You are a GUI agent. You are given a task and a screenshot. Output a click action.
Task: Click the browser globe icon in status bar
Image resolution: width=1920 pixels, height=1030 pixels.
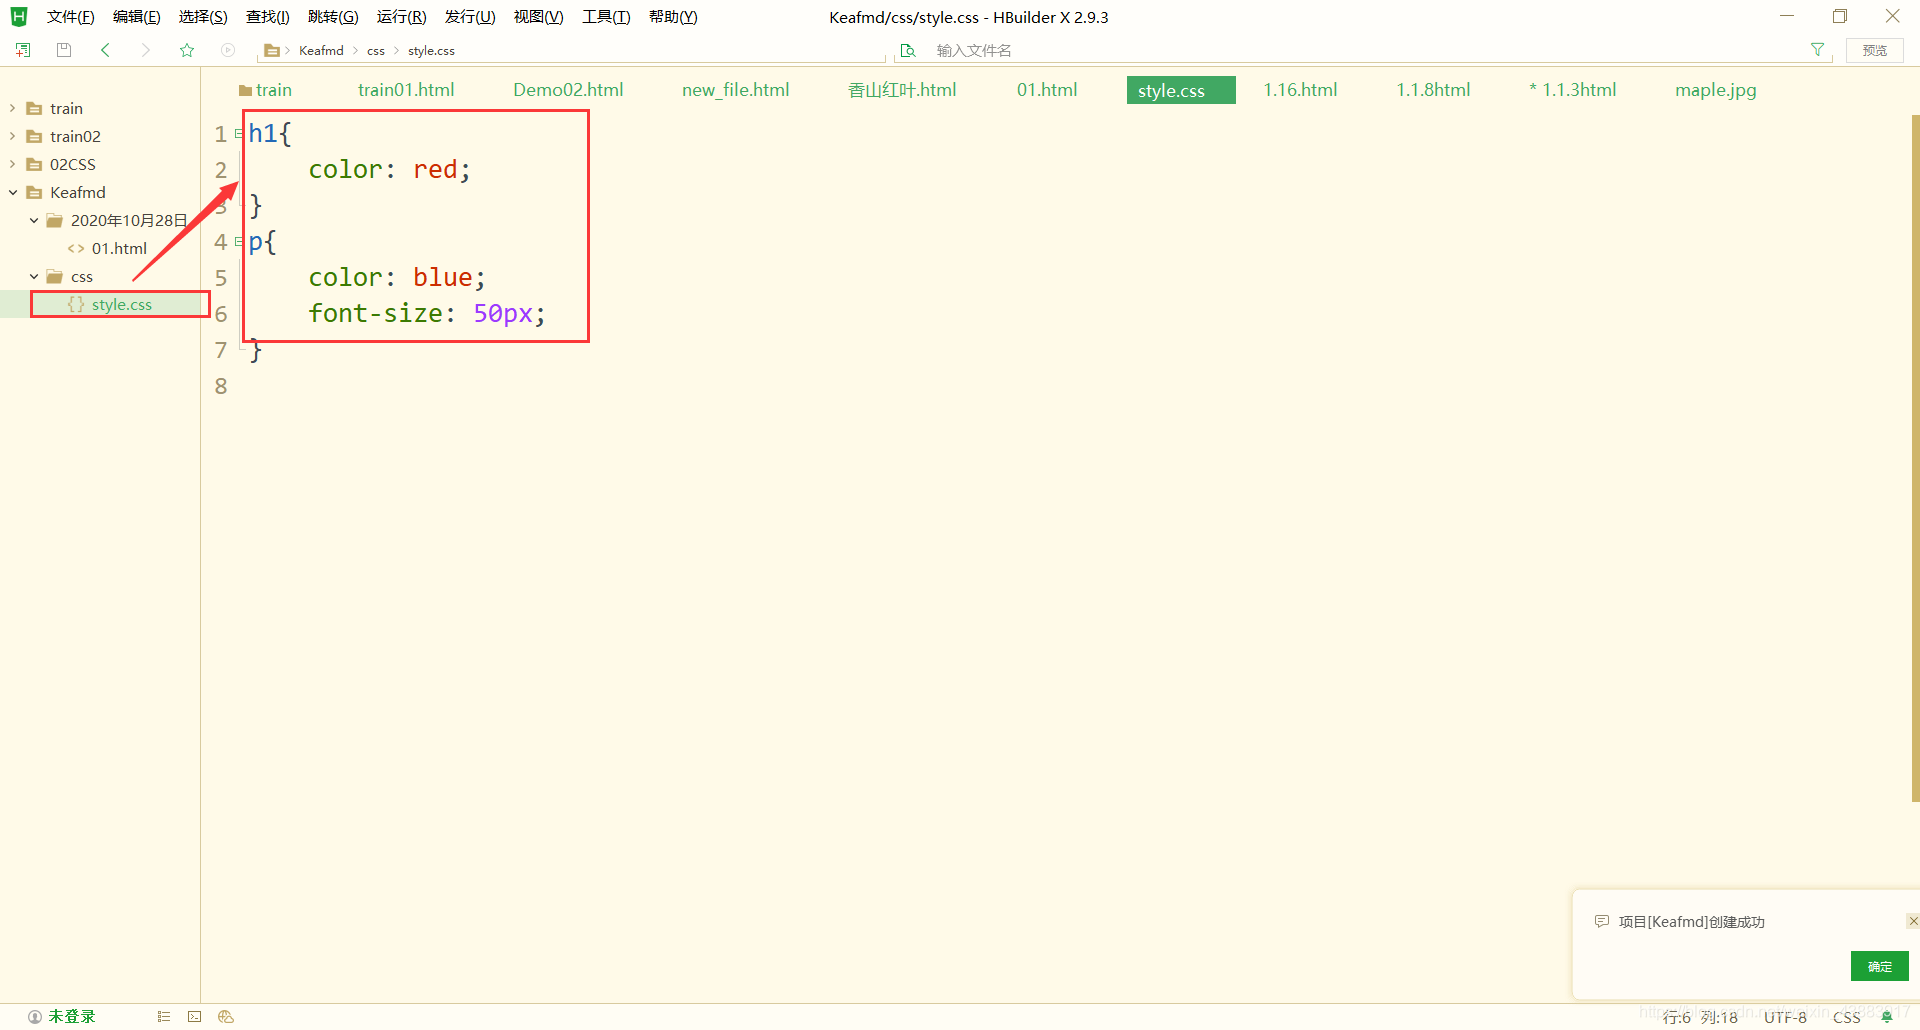point(226,1017)
